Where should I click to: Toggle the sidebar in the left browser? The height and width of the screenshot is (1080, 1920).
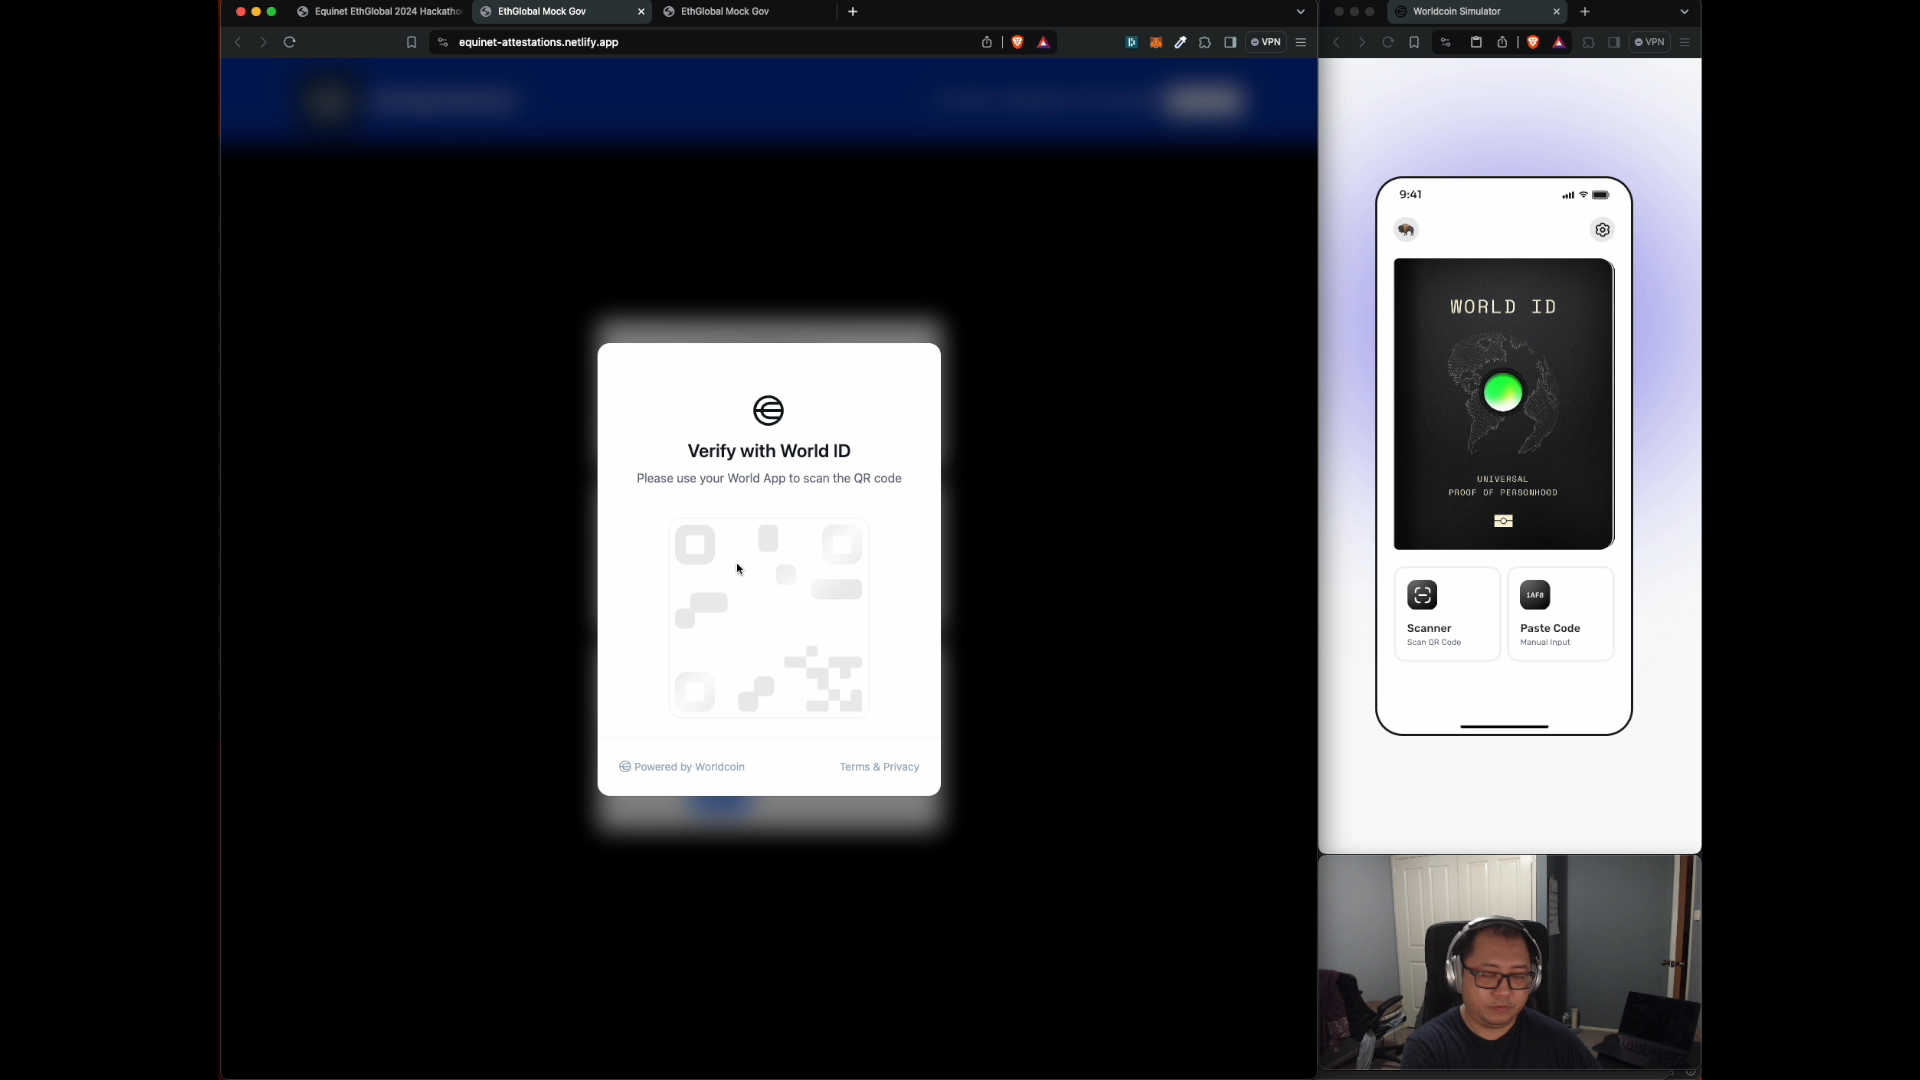(1230, 42)
